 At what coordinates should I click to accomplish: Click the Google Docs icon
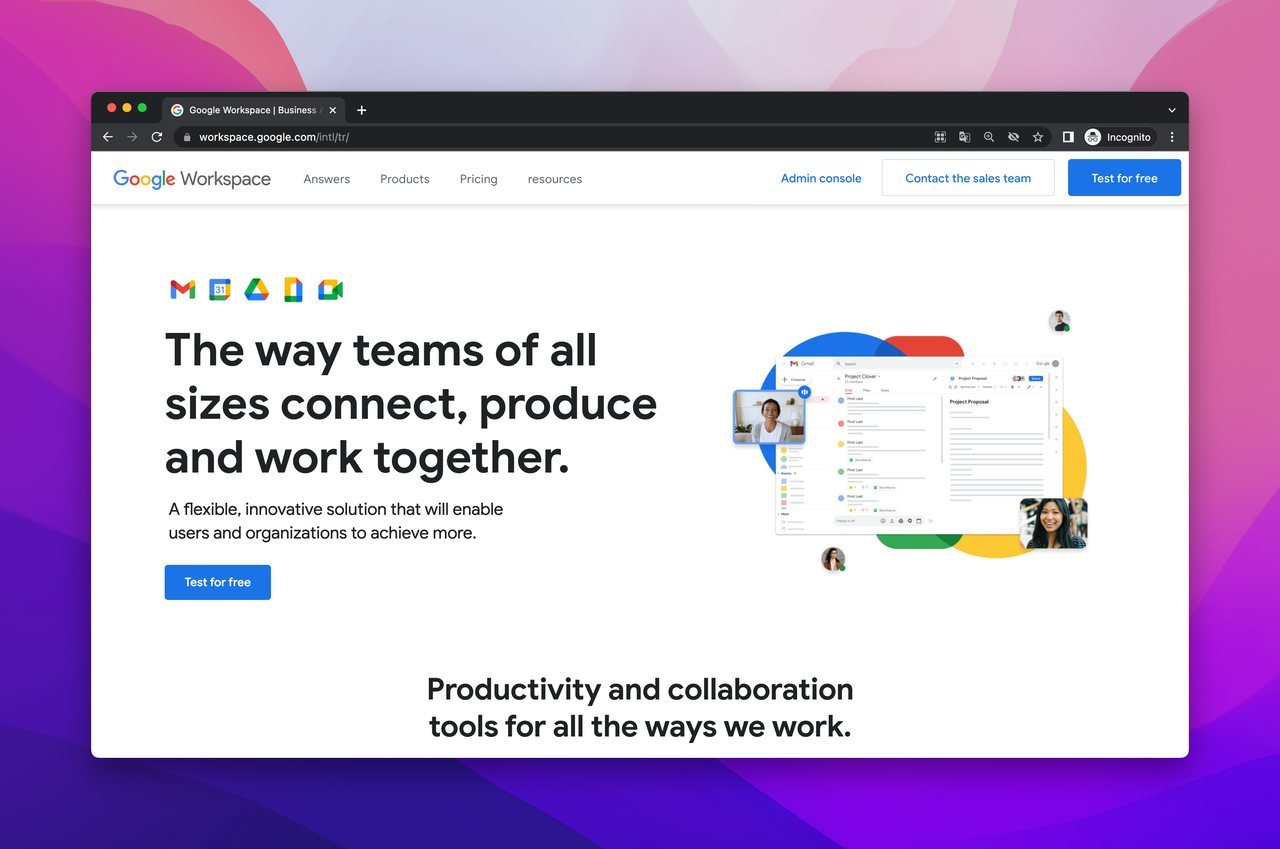tap(293, 290)
